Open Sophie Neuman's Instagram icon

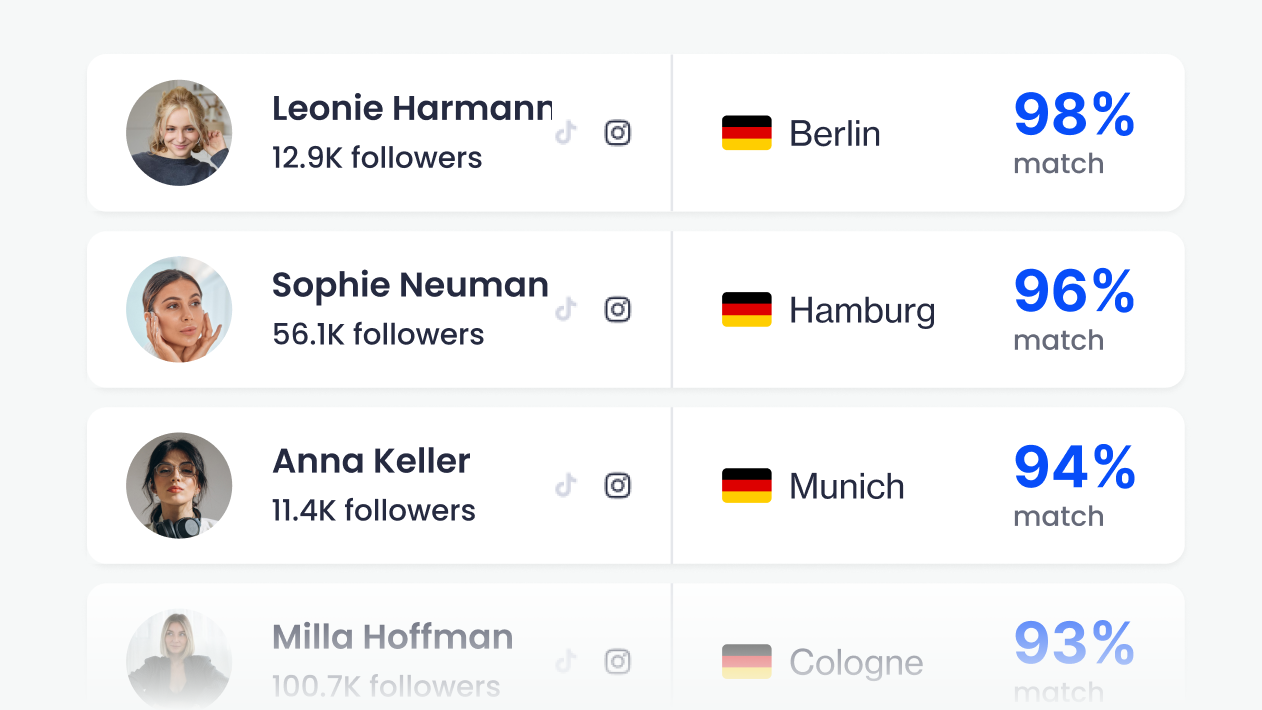[x=618, y=309]
